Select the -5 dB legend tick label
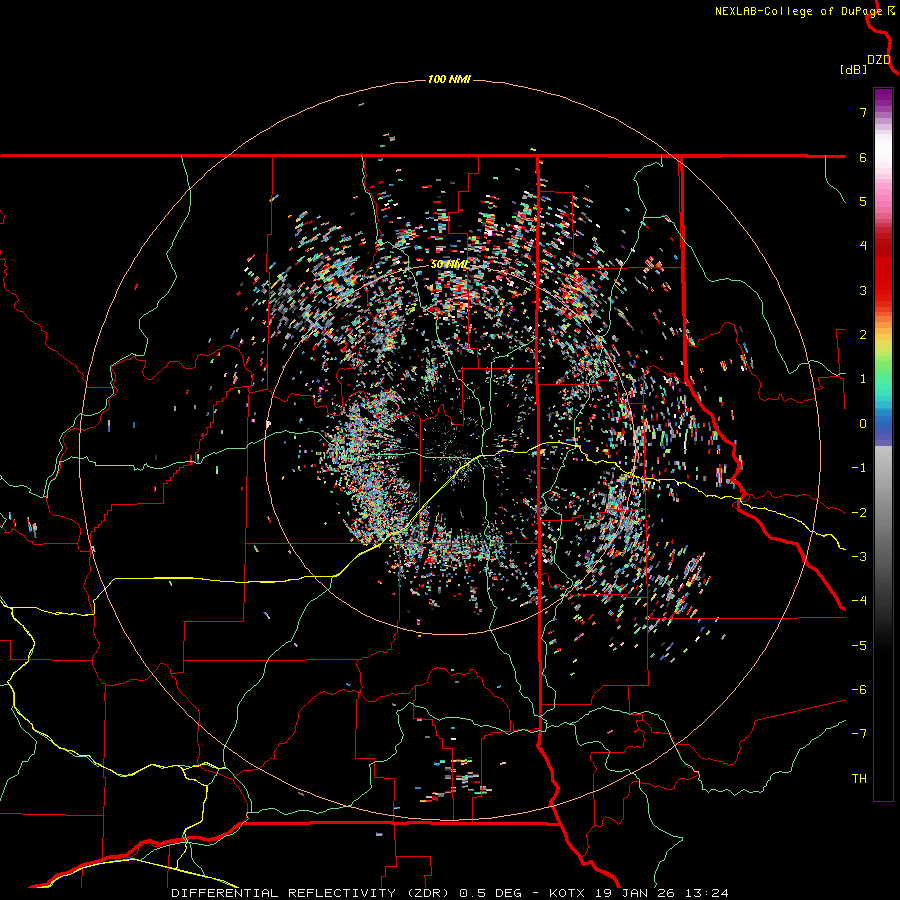The width and height of the screenshot is (900, 900). (859, 646)
